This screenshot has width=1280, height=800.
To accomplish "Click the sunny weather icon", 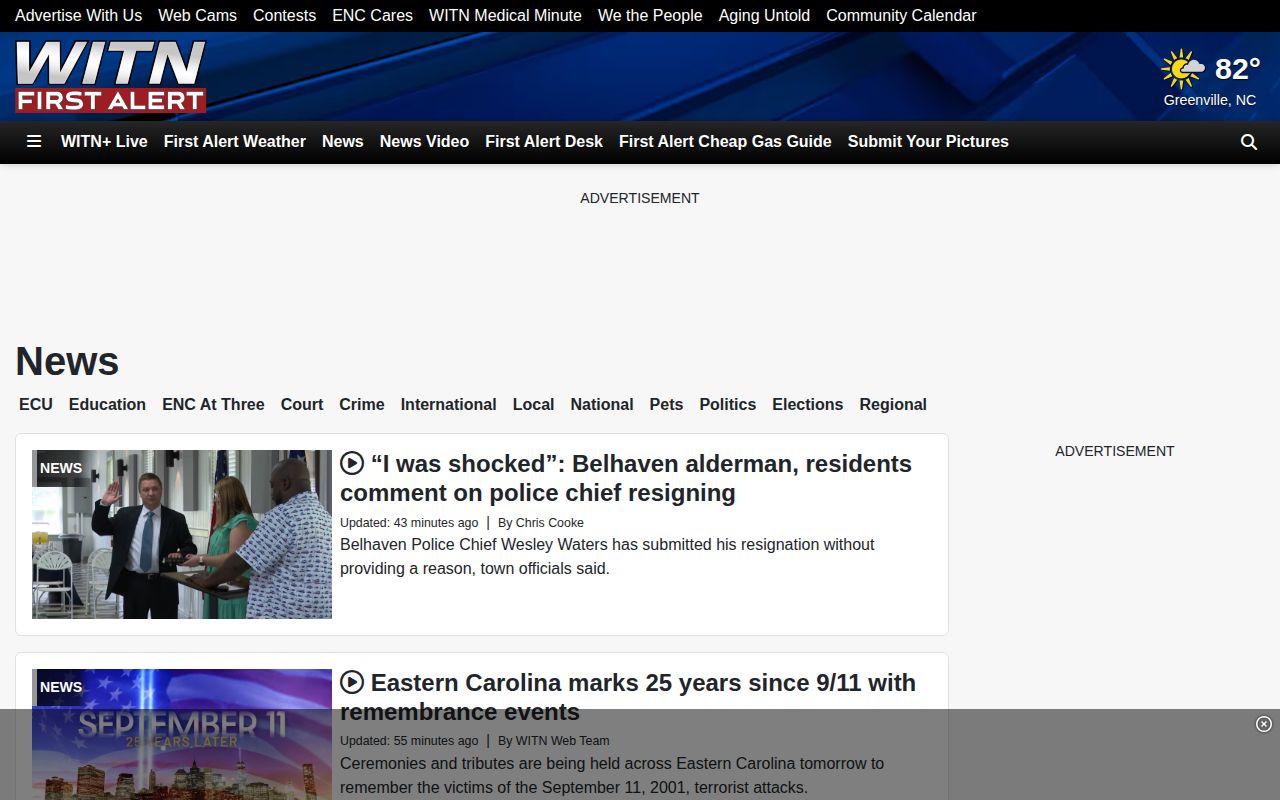I will point(1183,69).
